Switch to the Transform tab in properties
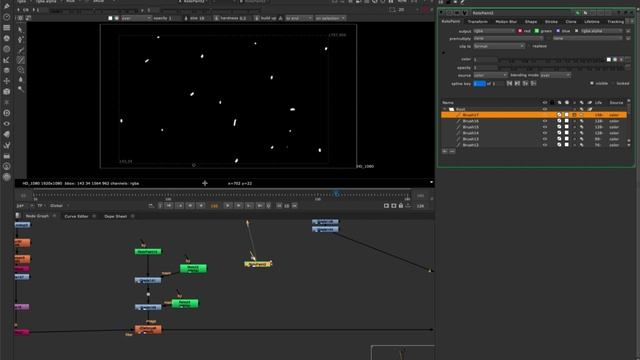Viewport: 640px width, 360px height. [x=478, y=22]
